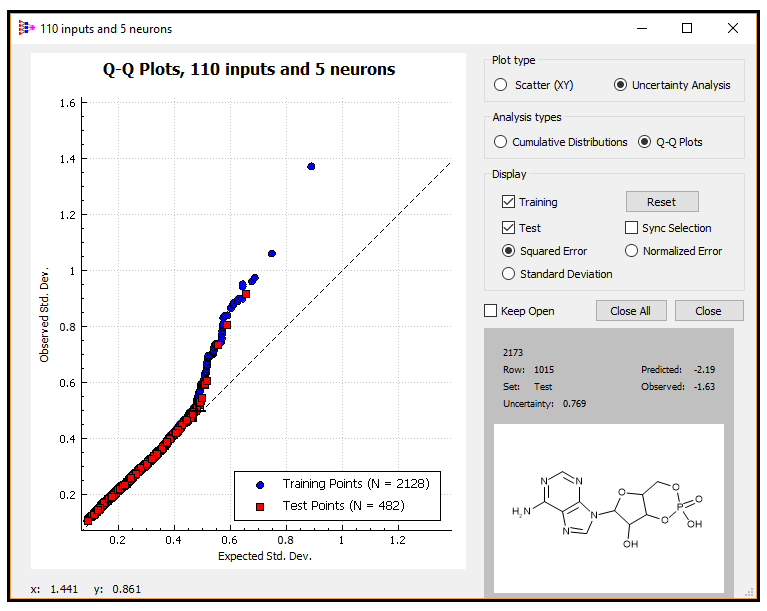This screenshot has height=611, width=767.
Task: Click the Observed Std. Dev. axis label
Action: 45,315
